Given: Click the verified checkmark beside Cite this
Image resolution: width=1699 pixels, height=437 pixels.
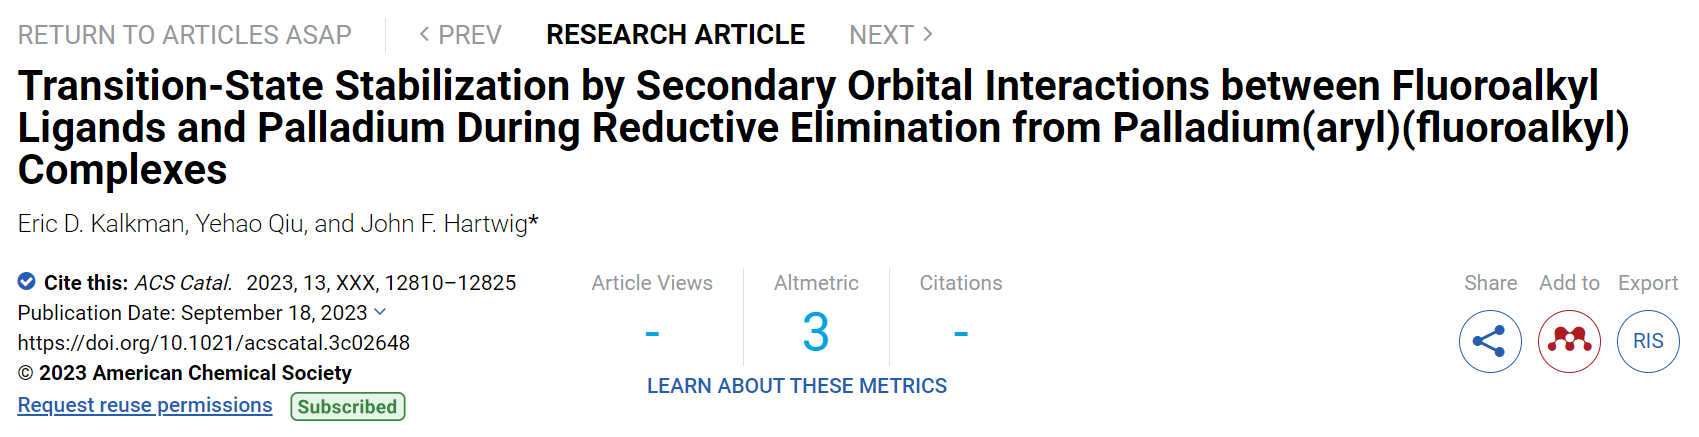Looking at the screenshot, I should pyautogui.click(x=27, y=282).
